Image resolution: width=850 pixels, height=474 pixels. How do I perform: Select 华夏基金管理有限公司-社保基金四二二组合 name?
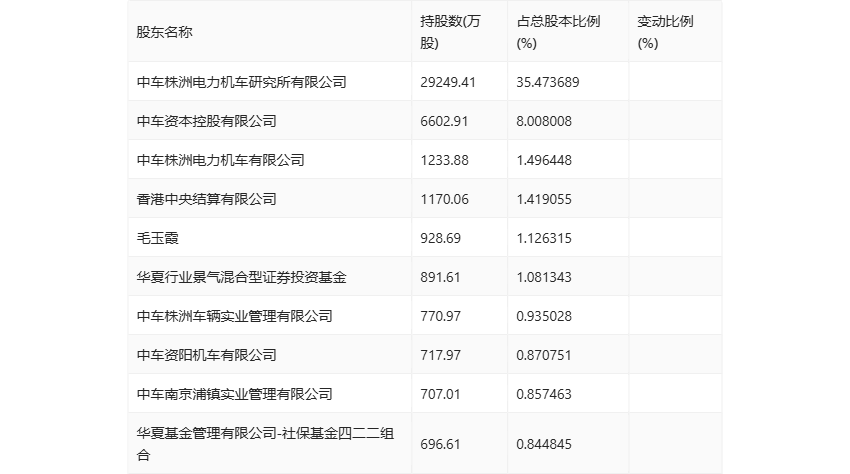point(265,444)
